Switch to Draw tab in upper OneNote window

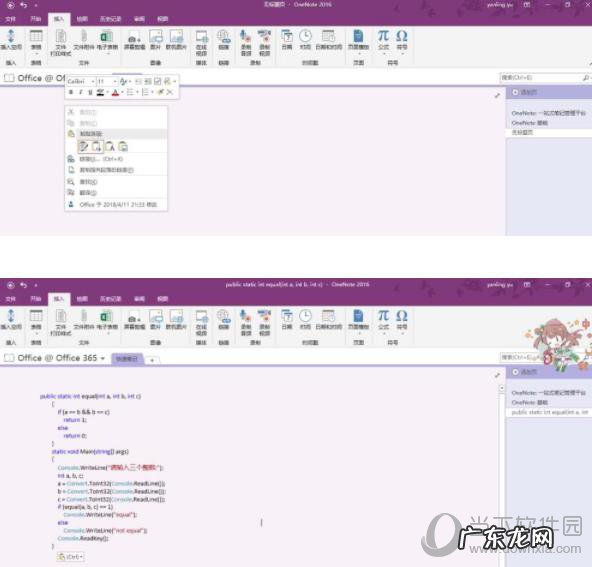coord(82,19)
